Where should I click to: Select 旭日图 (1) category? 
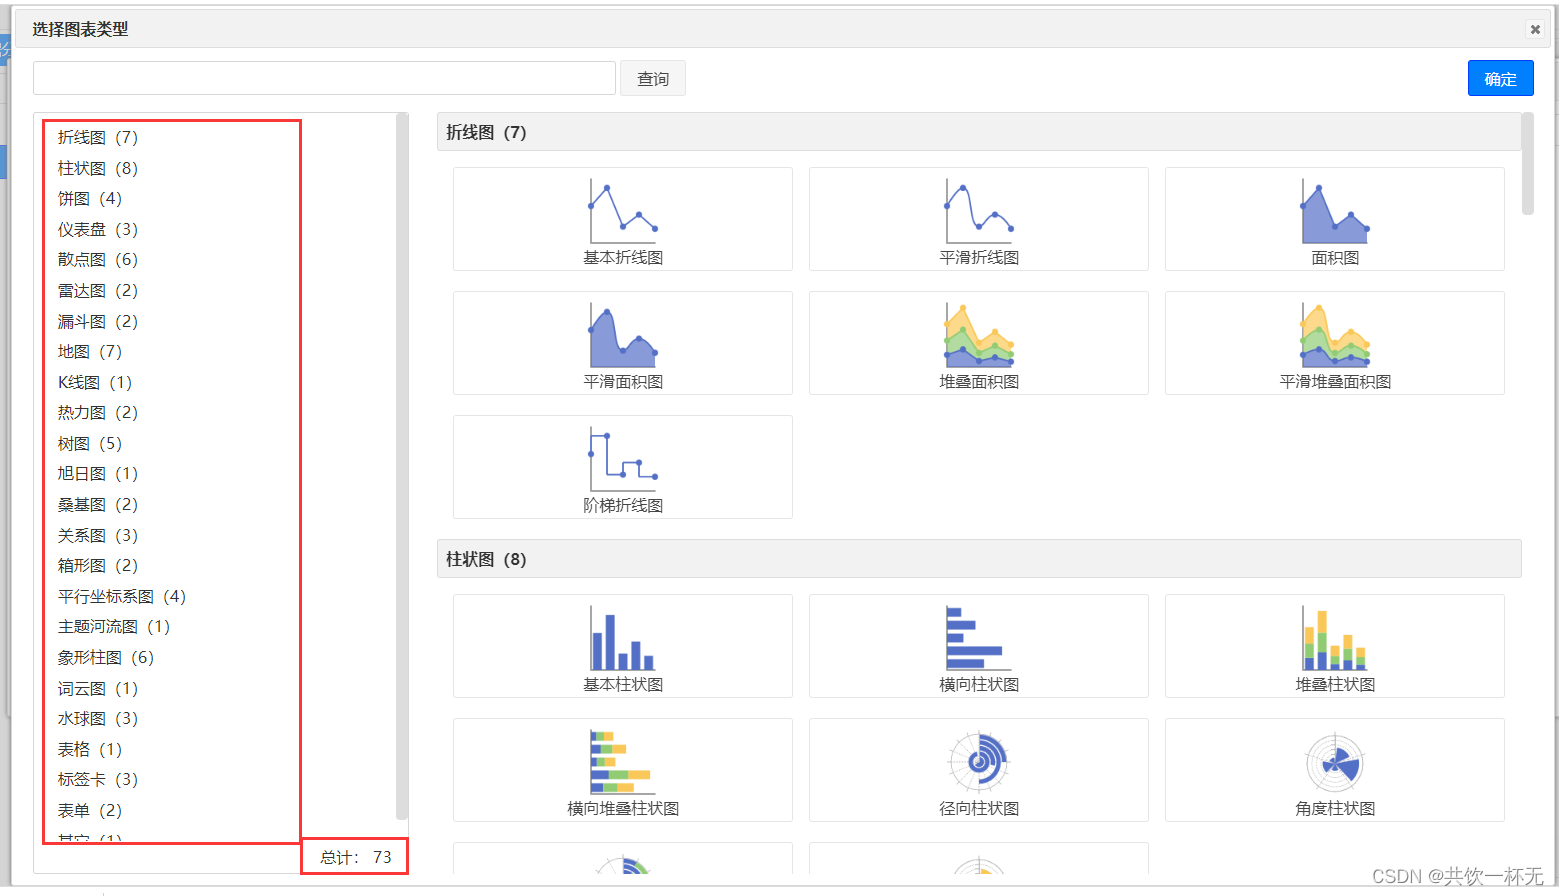[x=98, y=473]
